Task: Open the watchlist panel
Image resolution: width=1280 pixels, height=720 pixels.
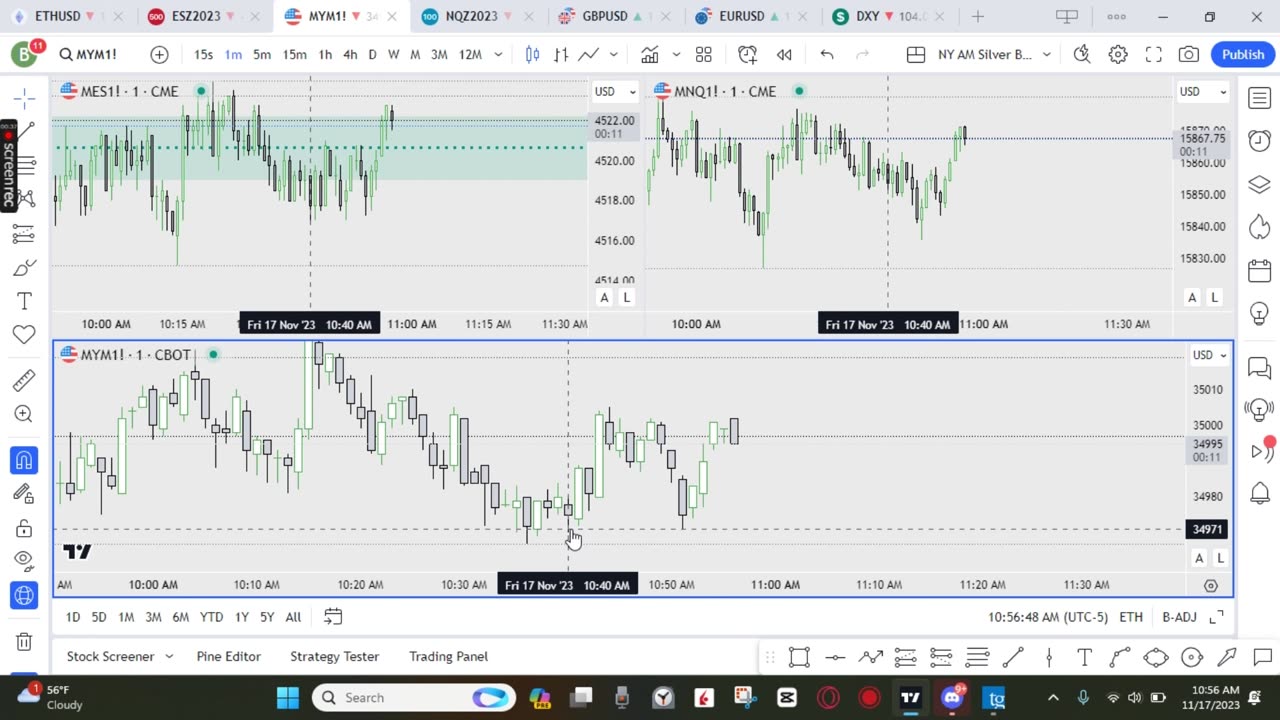Action: pyautogui.click(x=1259, y=97)
